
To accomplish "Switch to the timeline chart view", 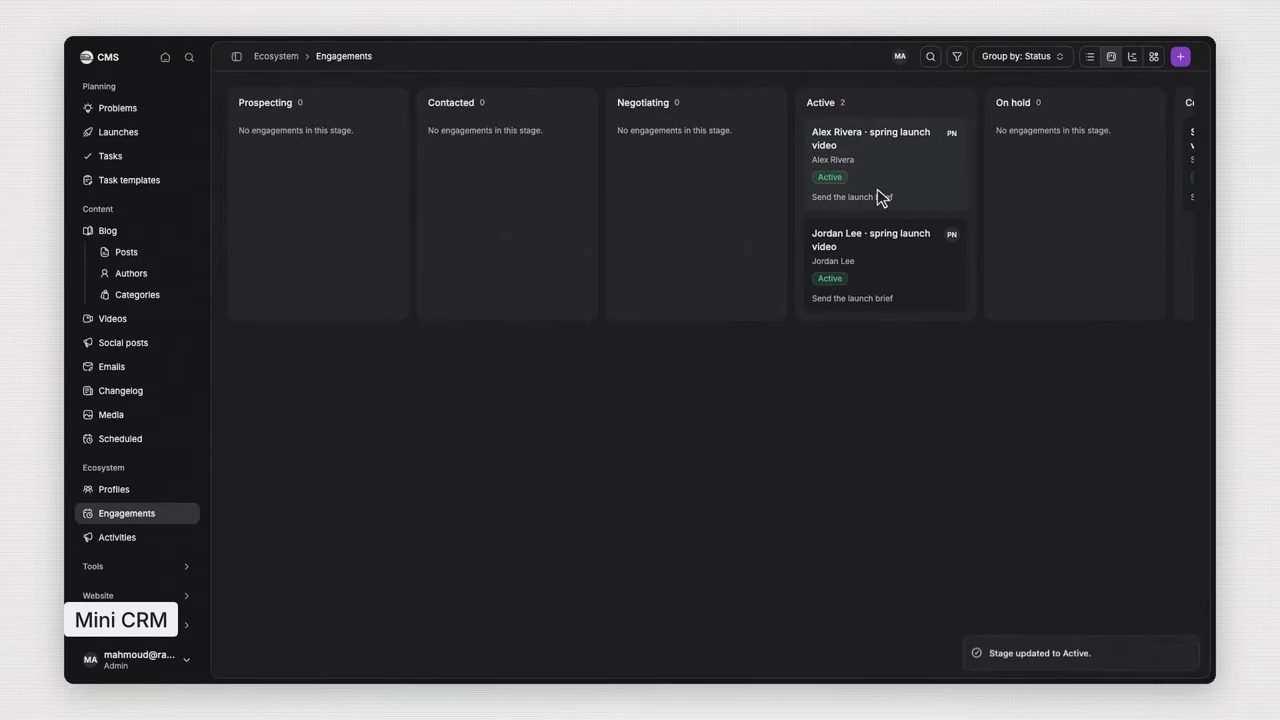I will click(x=1132, y=57).
